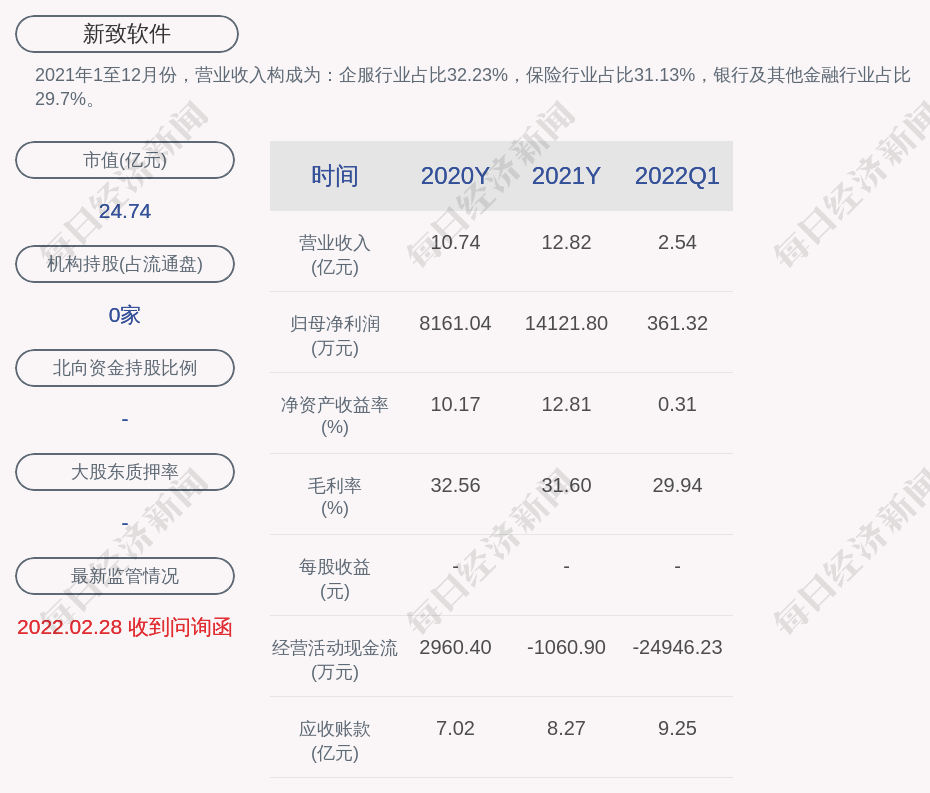
Task: Click the receivables cell 9.25
Action: 677,728
